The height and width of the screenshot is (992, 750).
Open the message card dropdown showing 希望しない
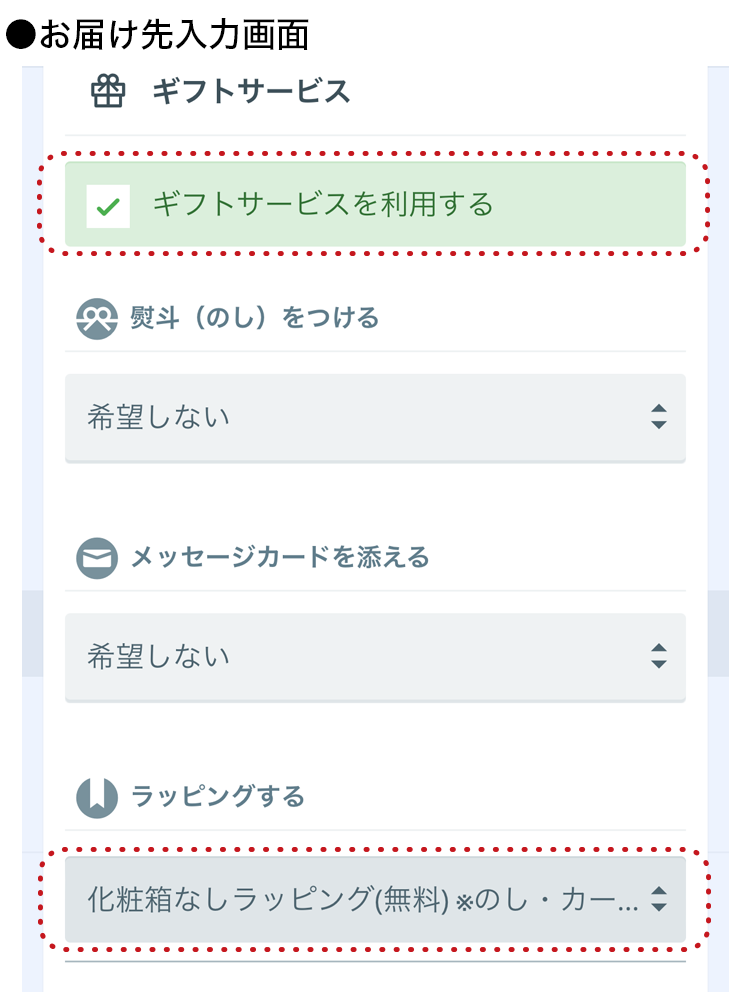click(375, 657)
